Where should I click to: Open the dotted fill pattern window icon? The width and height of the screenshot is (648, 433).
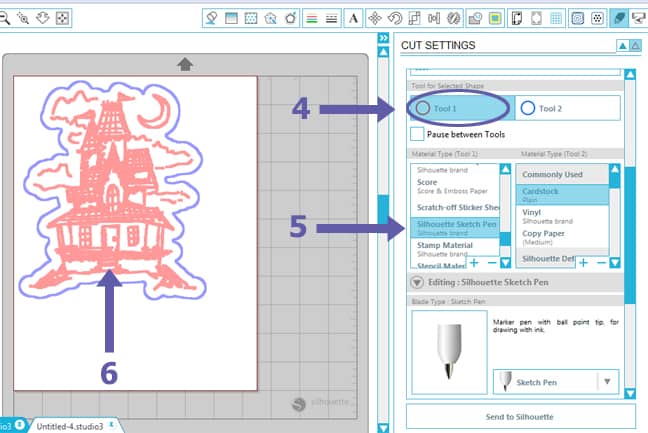251,18
